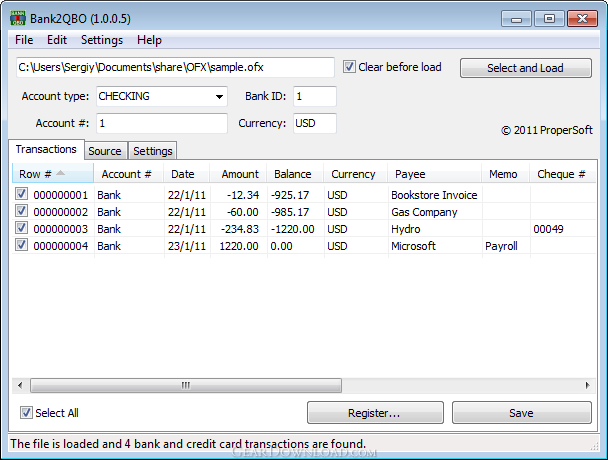Open the Settings menu in the menu bar

point(102,40)
